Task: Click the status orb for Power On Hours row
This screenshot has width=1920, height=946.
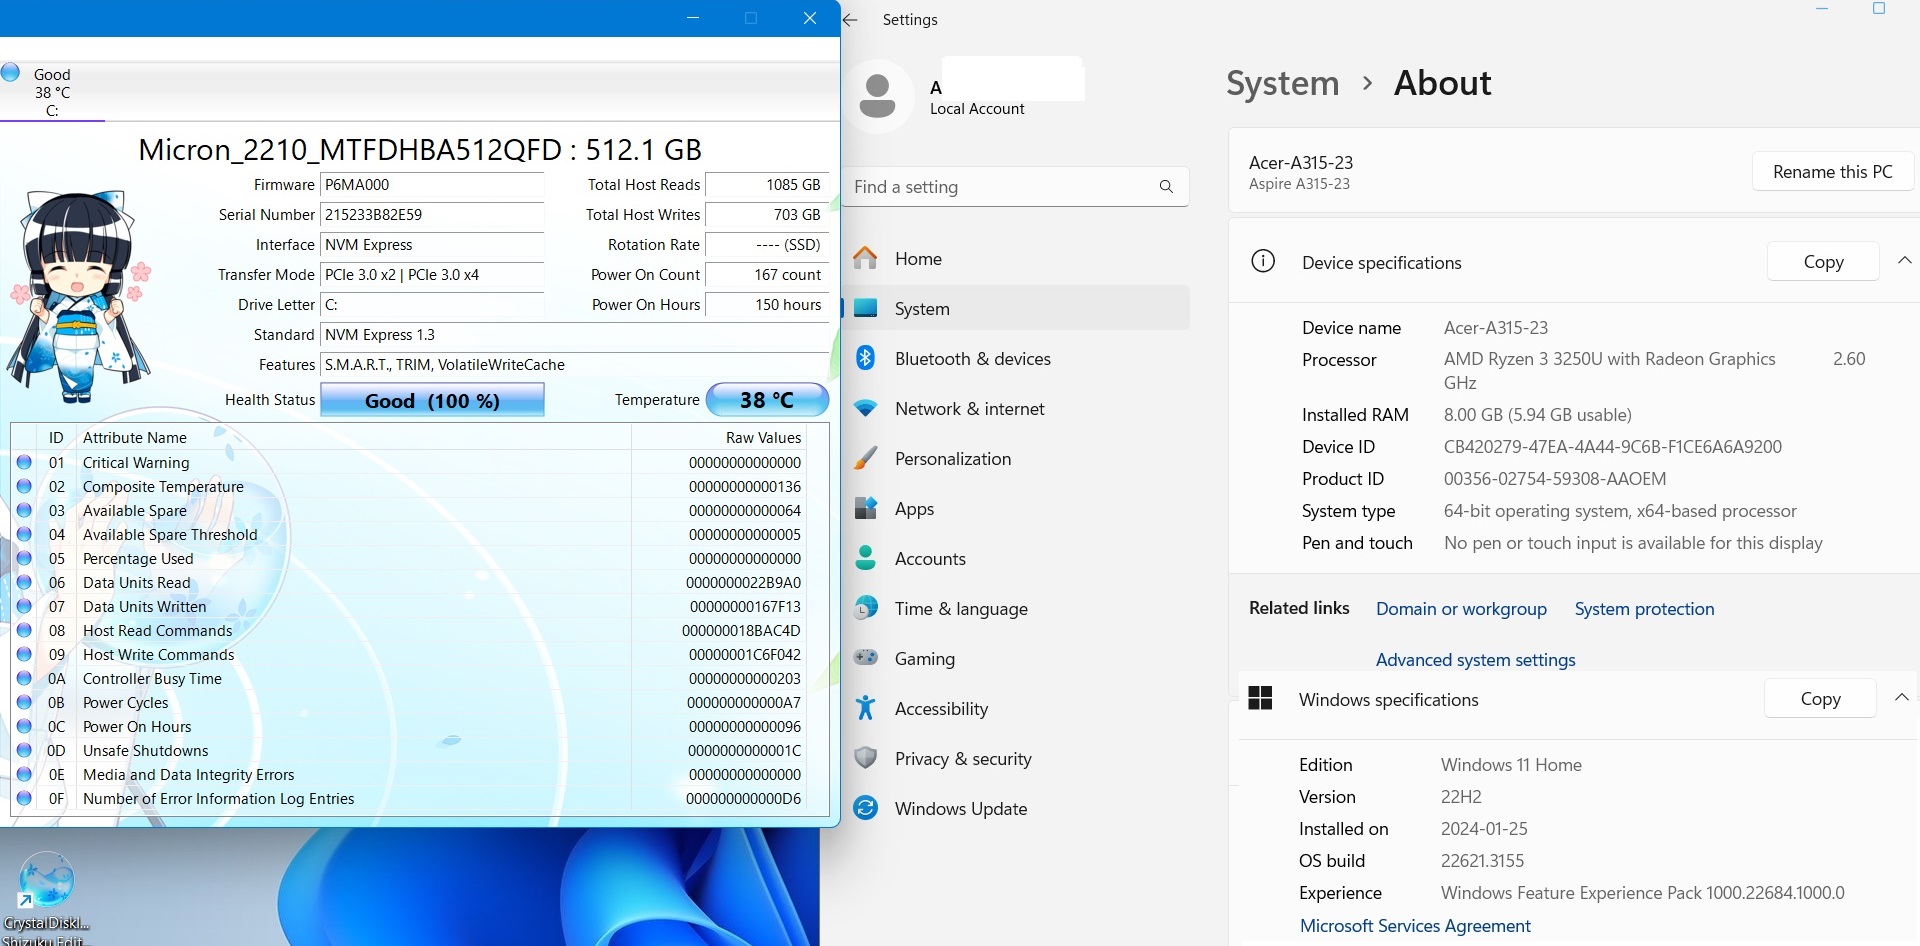Action: [24, 726]
